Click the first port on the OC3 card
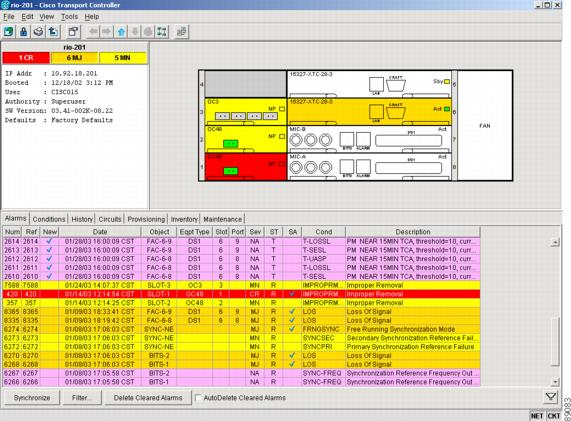Viewport: 571px width, 421px height. click(x=223, y=116)
